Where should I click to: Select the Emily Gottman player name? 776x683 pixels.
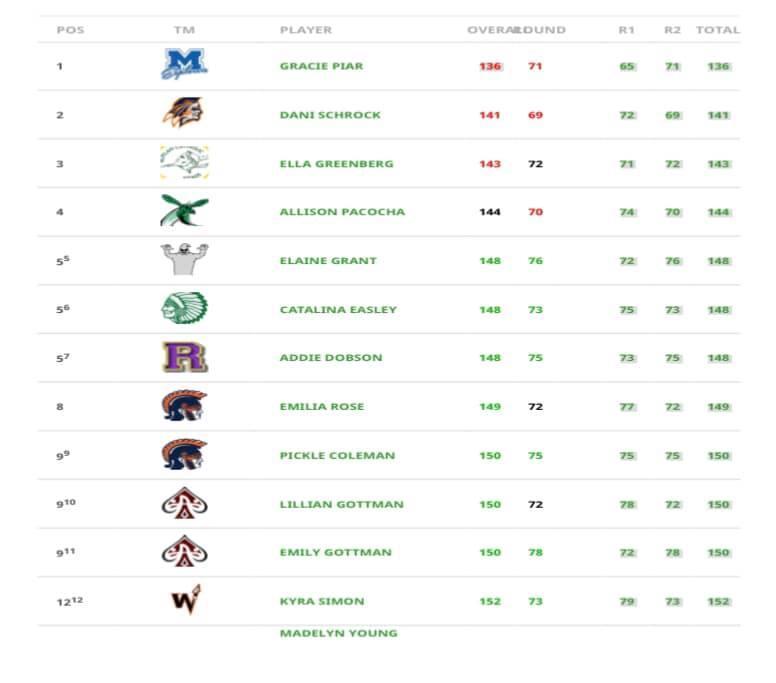pos(335,552)
